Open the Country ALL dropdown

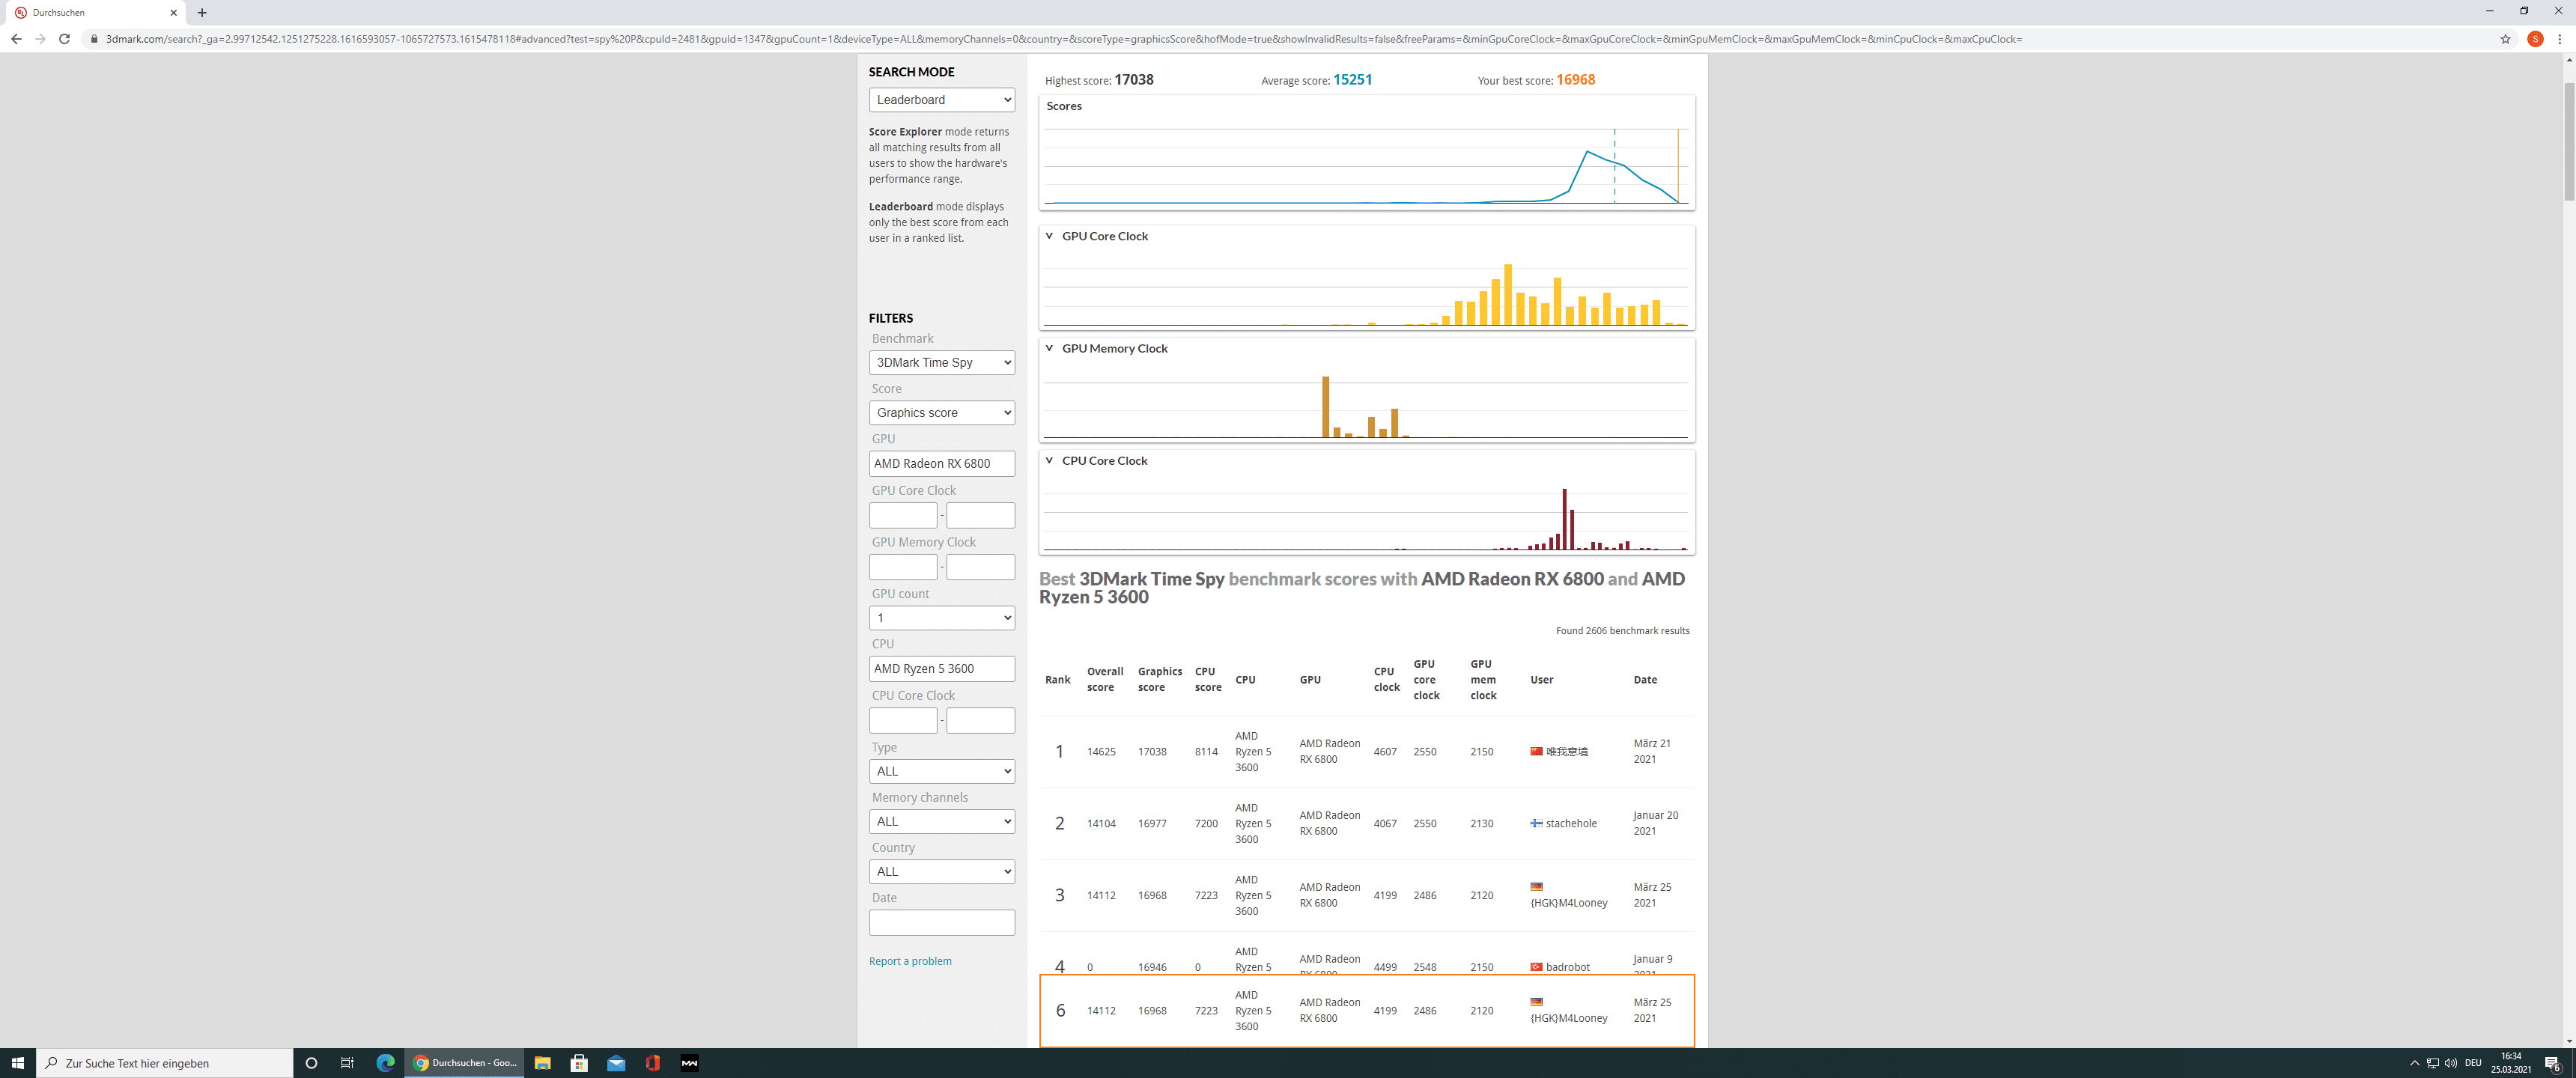(x=941, y=871)
